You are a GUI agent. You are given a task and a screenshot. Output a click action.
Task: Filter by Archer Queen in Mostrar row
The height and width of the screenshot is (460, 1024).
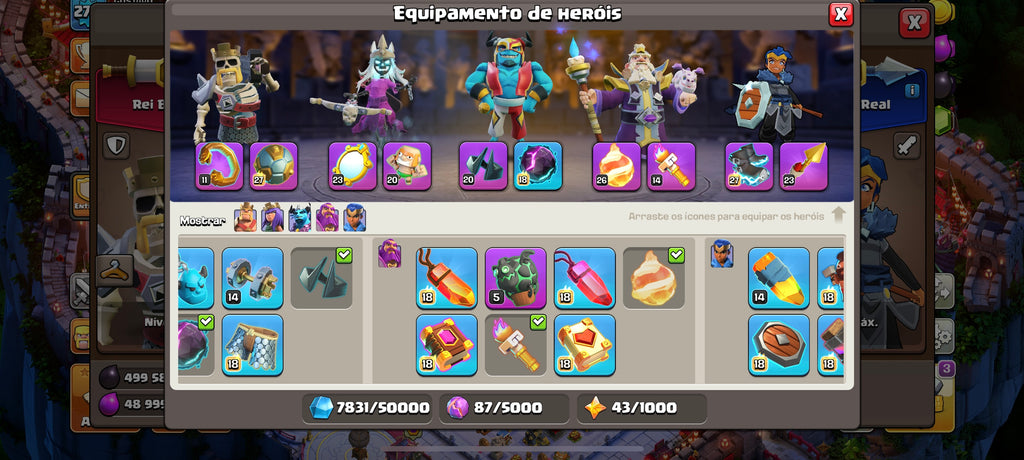(273, 218)
